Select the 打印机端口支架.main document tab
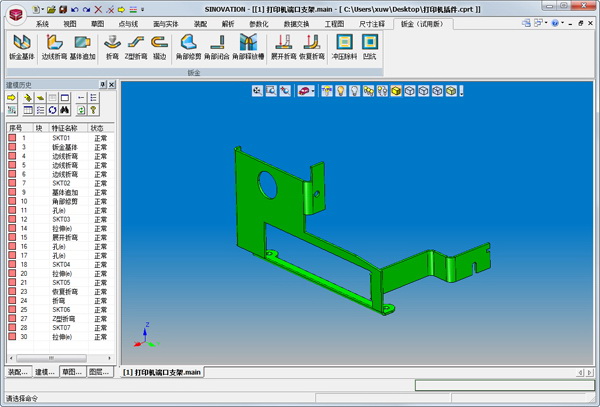 tap(162, 372)
